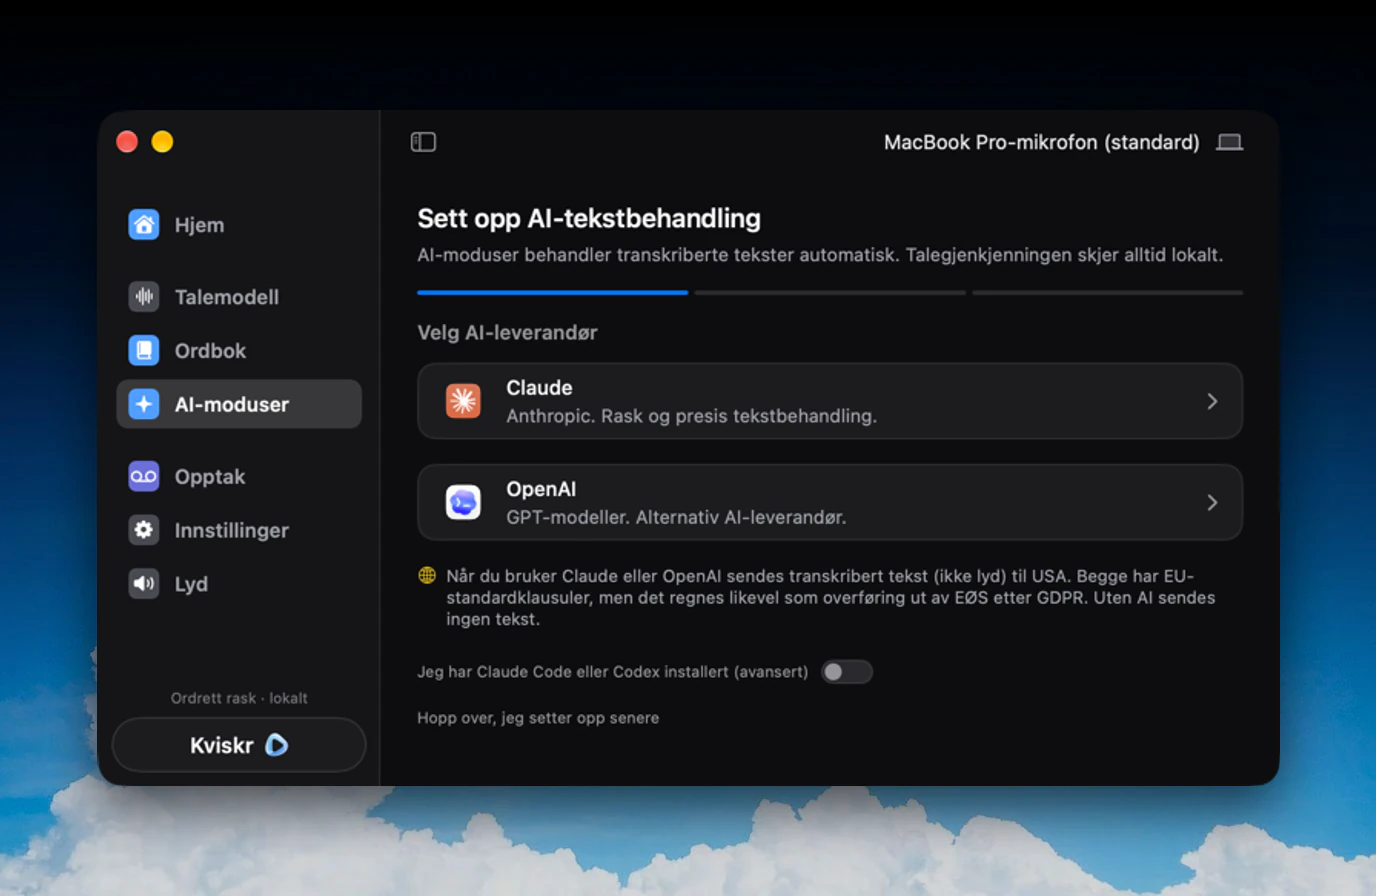Click the first blue setup progress segment

(x=552, y=293)
